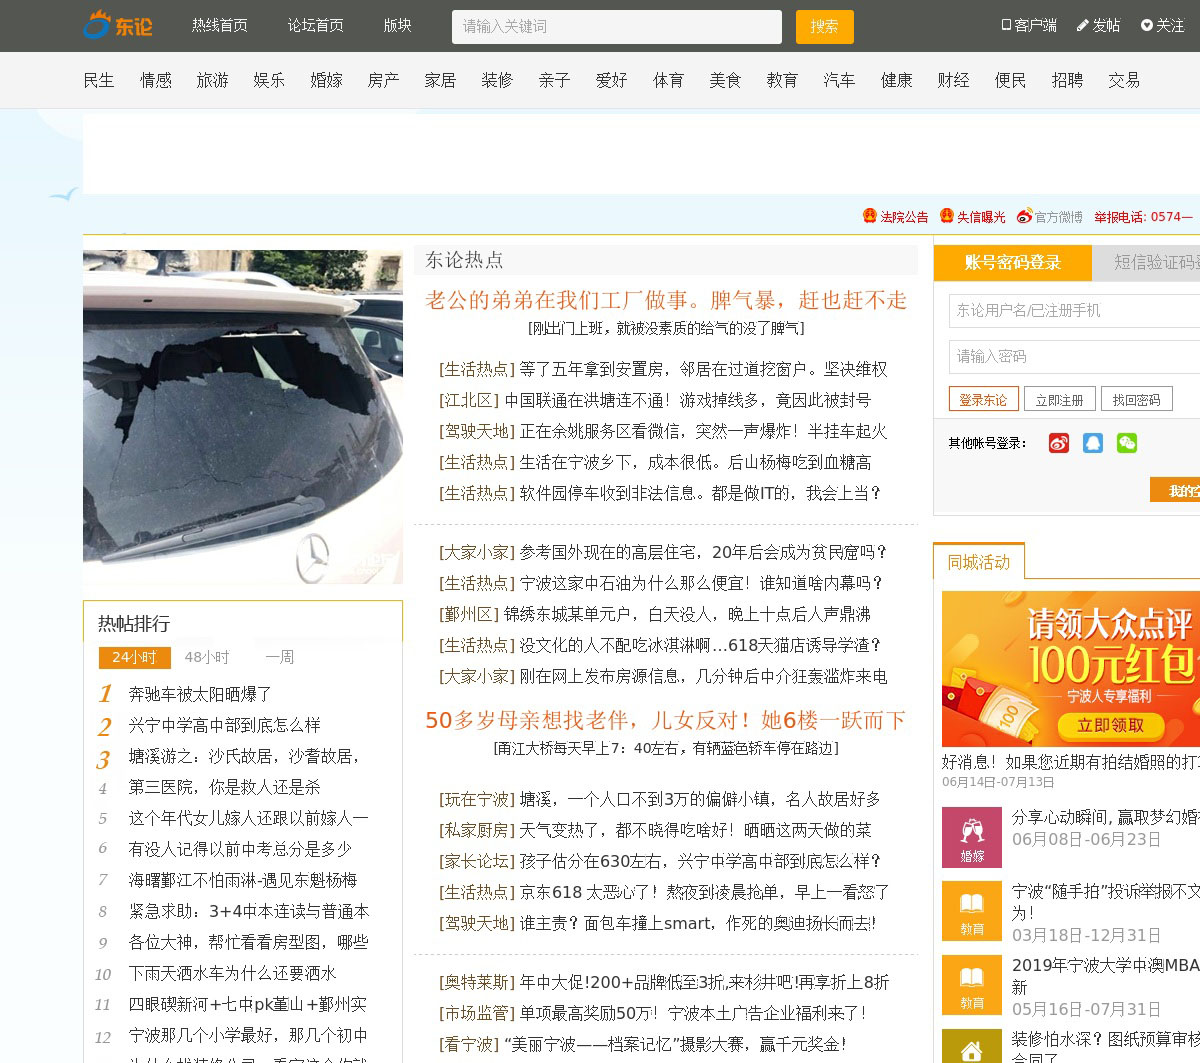Click the 立即注册 button

(x=1059, y=399)
